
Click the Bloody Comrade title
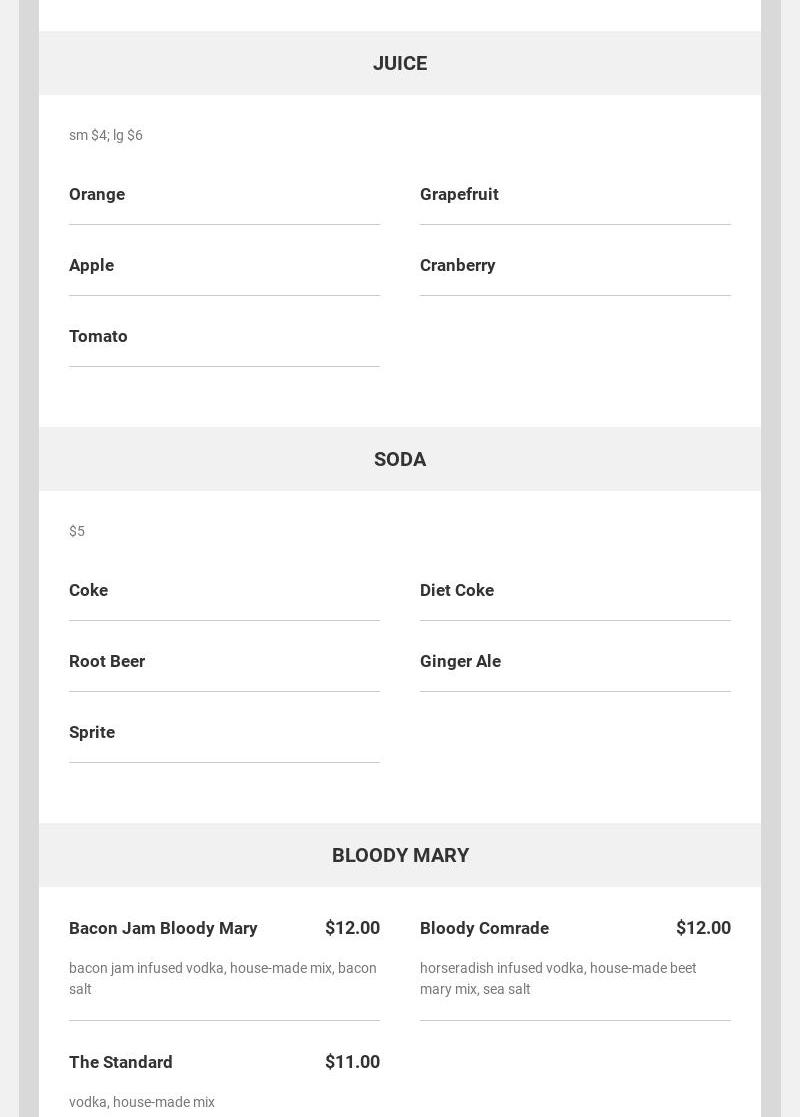pyautogui.click(x=484, y=928)
